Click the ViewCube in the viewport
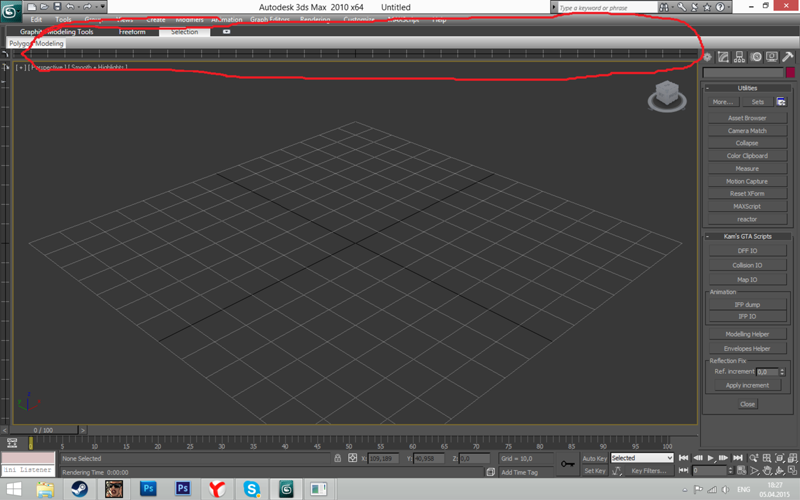 [x=667, y=96]
